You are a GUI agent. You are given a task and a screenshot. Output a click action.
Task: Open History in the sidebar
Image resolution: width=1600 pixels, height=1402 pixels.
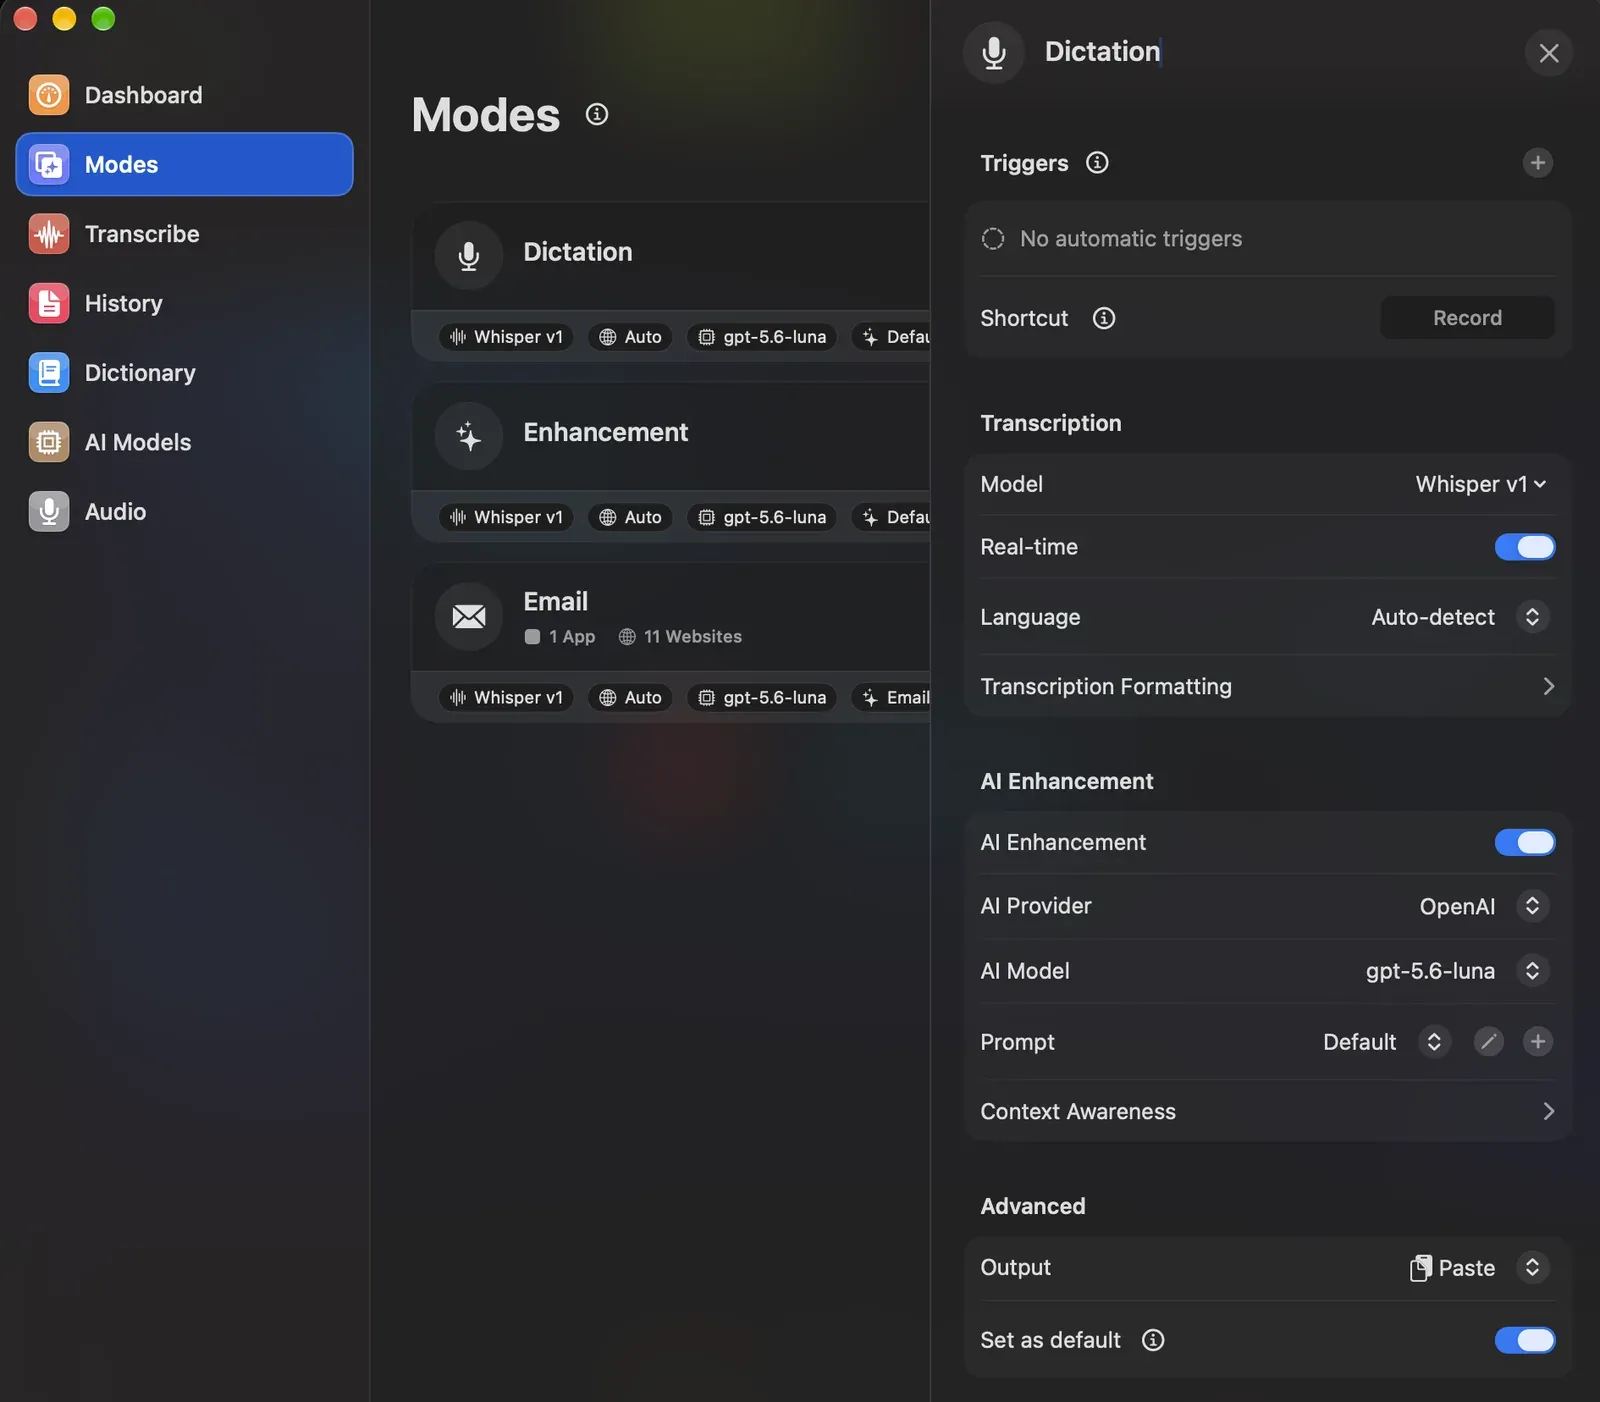point(184,303)
